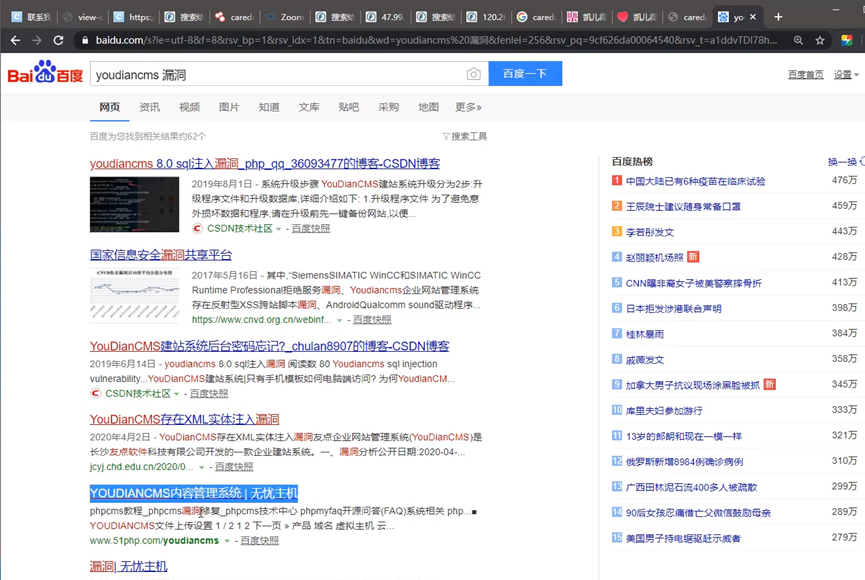Click the browser address bar URL
The height and width of the screenshot is (580, 865).
(436, 40)
